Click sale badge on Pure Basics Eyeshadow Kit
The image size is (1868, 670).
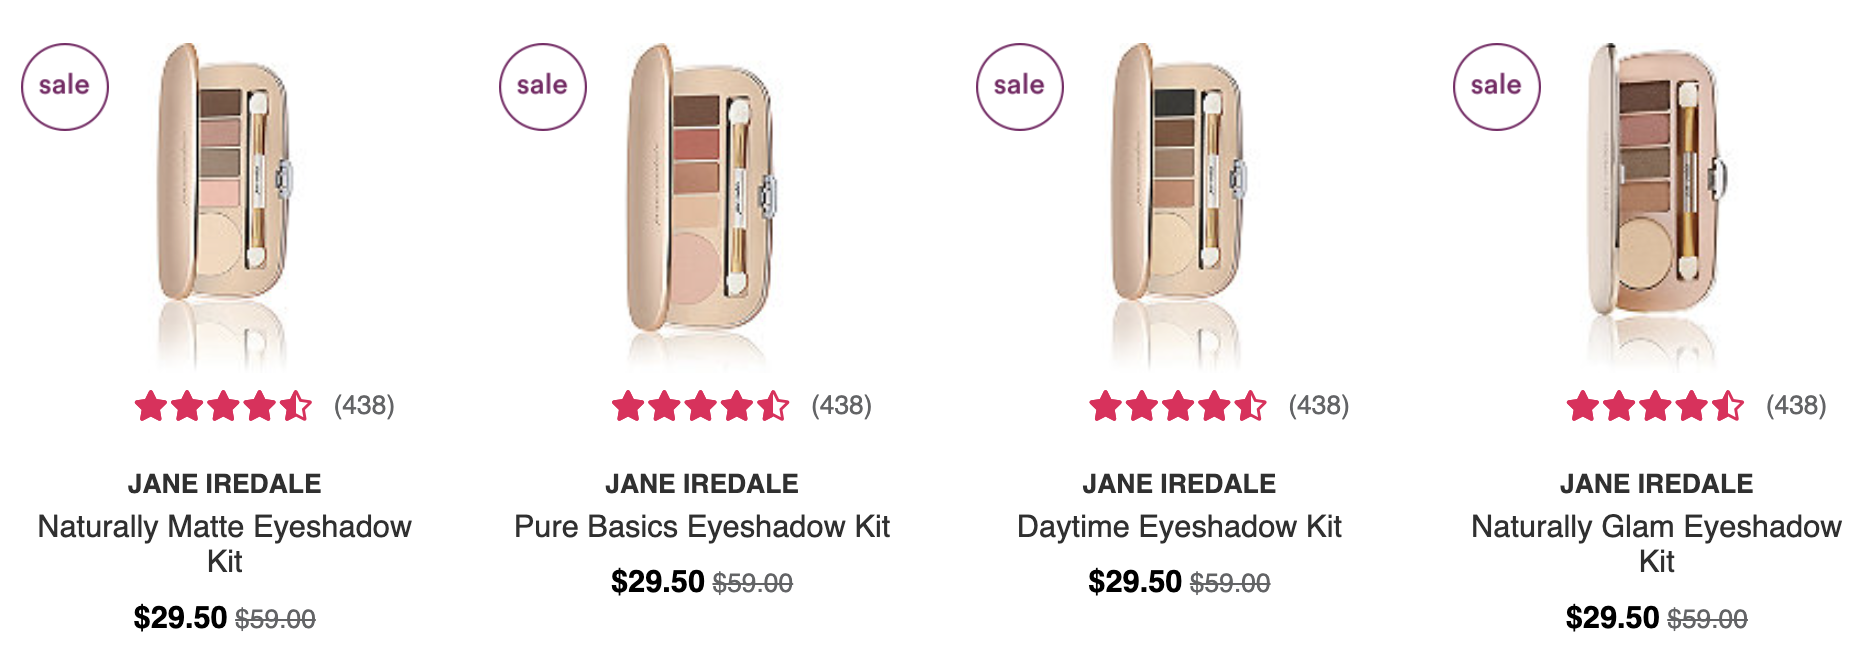(543, 87)
